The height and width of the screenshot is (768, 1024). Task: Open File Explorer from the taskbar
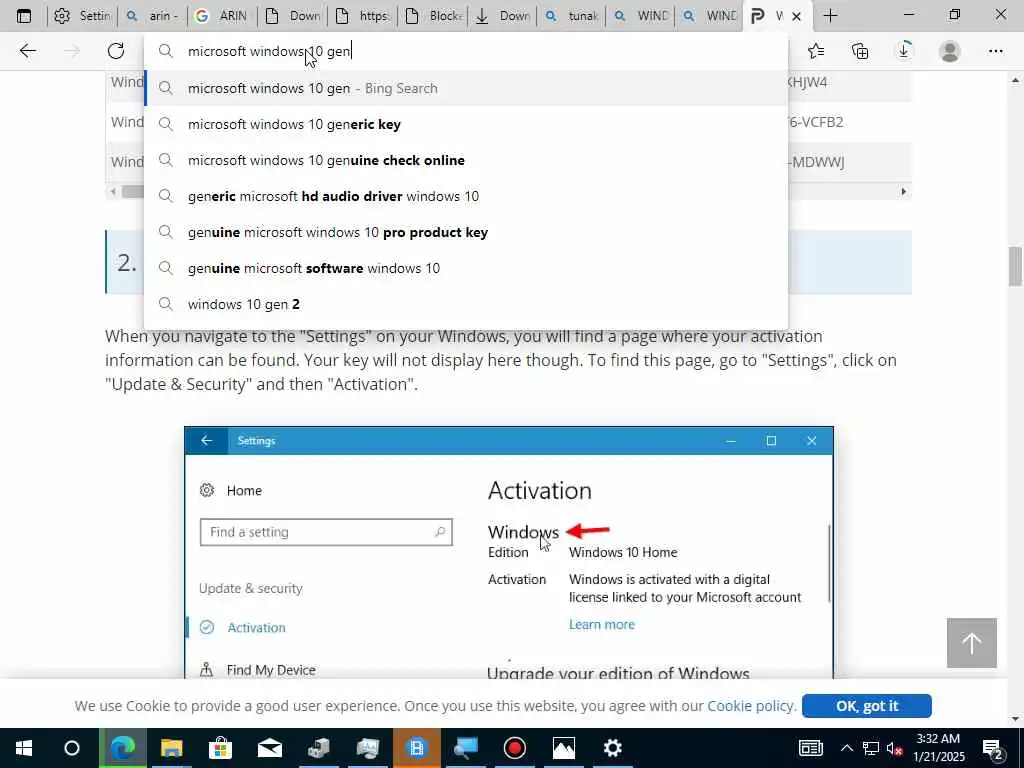172,748
